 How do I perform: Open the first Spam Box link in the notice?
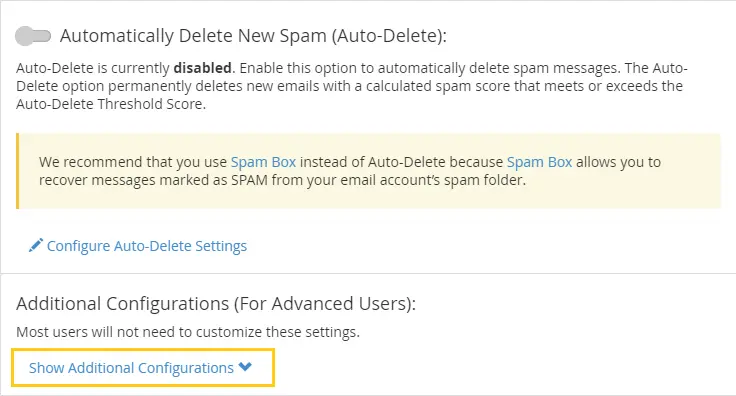tap(263, 162)
